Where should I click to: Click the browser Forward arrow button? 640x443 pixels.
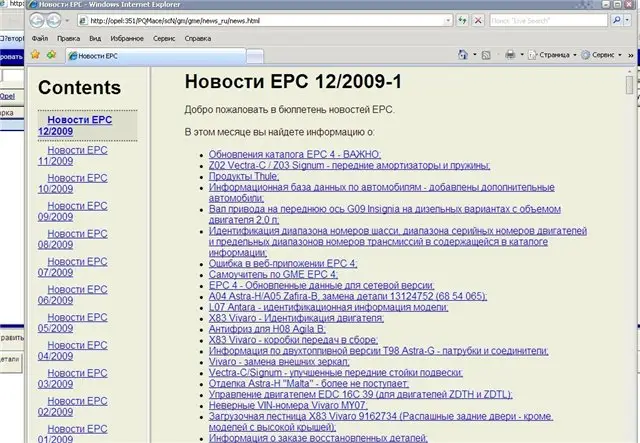point(53,20)
